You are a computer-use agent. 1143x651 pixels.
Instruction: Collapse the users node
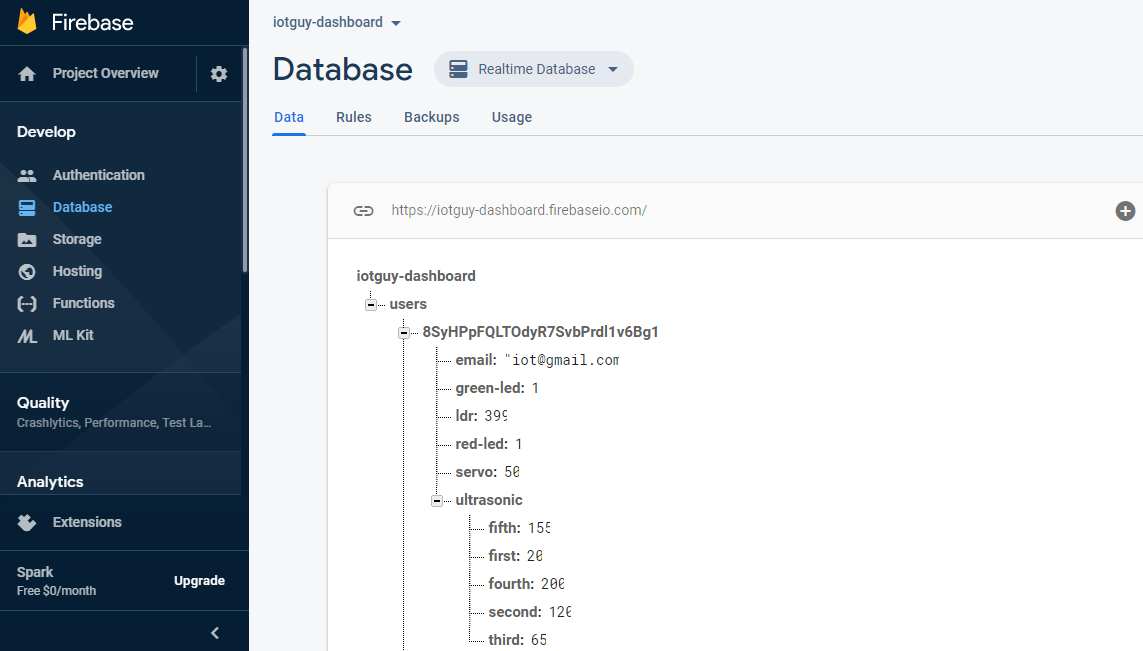(x=371, y=305)
